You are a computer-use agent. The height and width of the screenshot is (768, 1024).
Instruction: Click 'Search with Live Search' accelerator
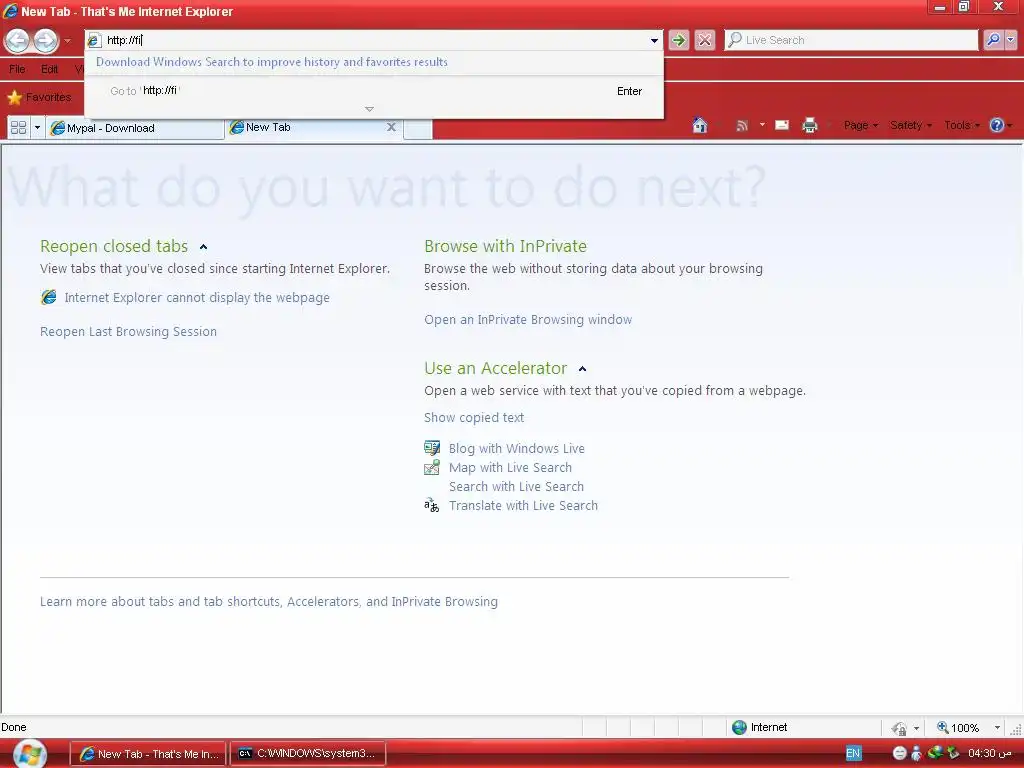click(516, 487)
